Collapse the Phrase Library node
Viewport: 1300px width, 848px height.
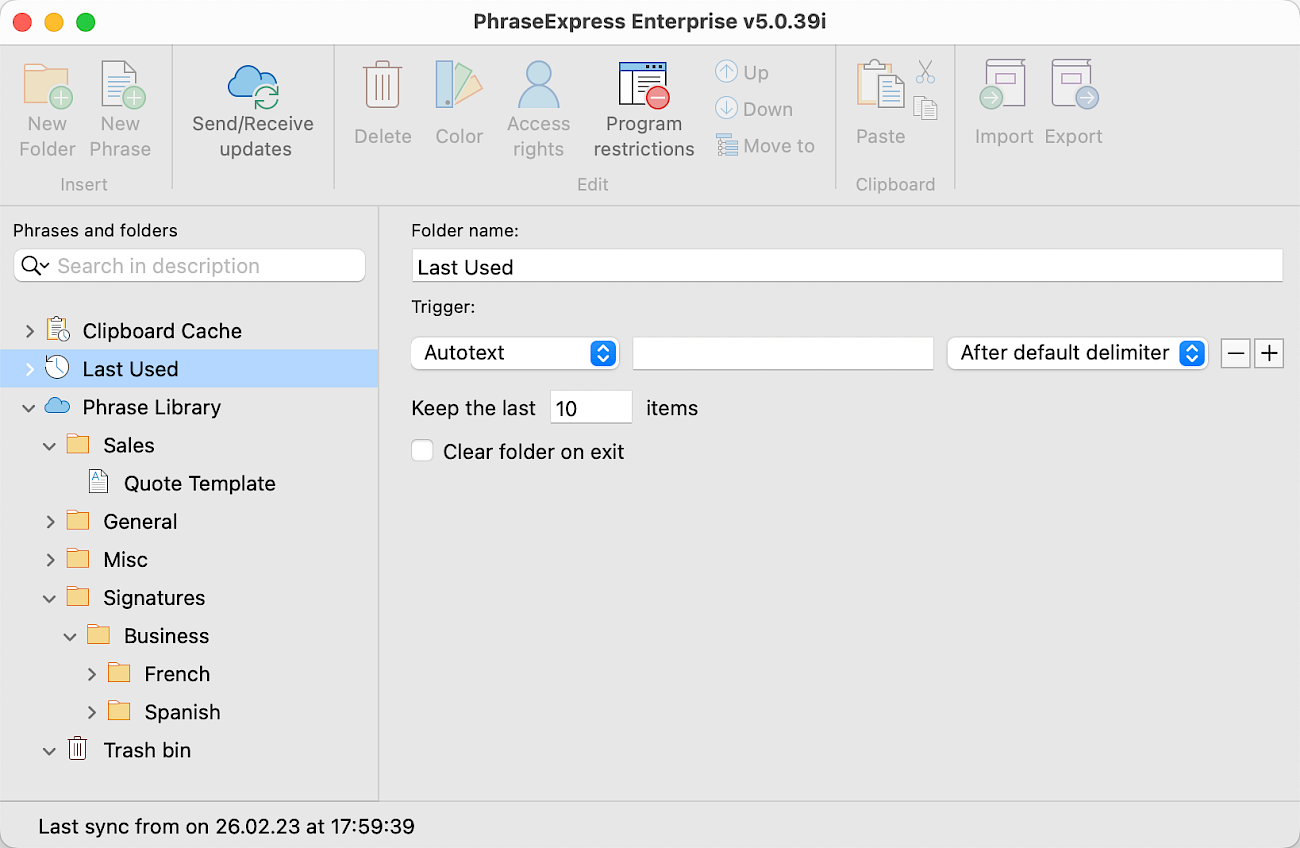point(29,407)
